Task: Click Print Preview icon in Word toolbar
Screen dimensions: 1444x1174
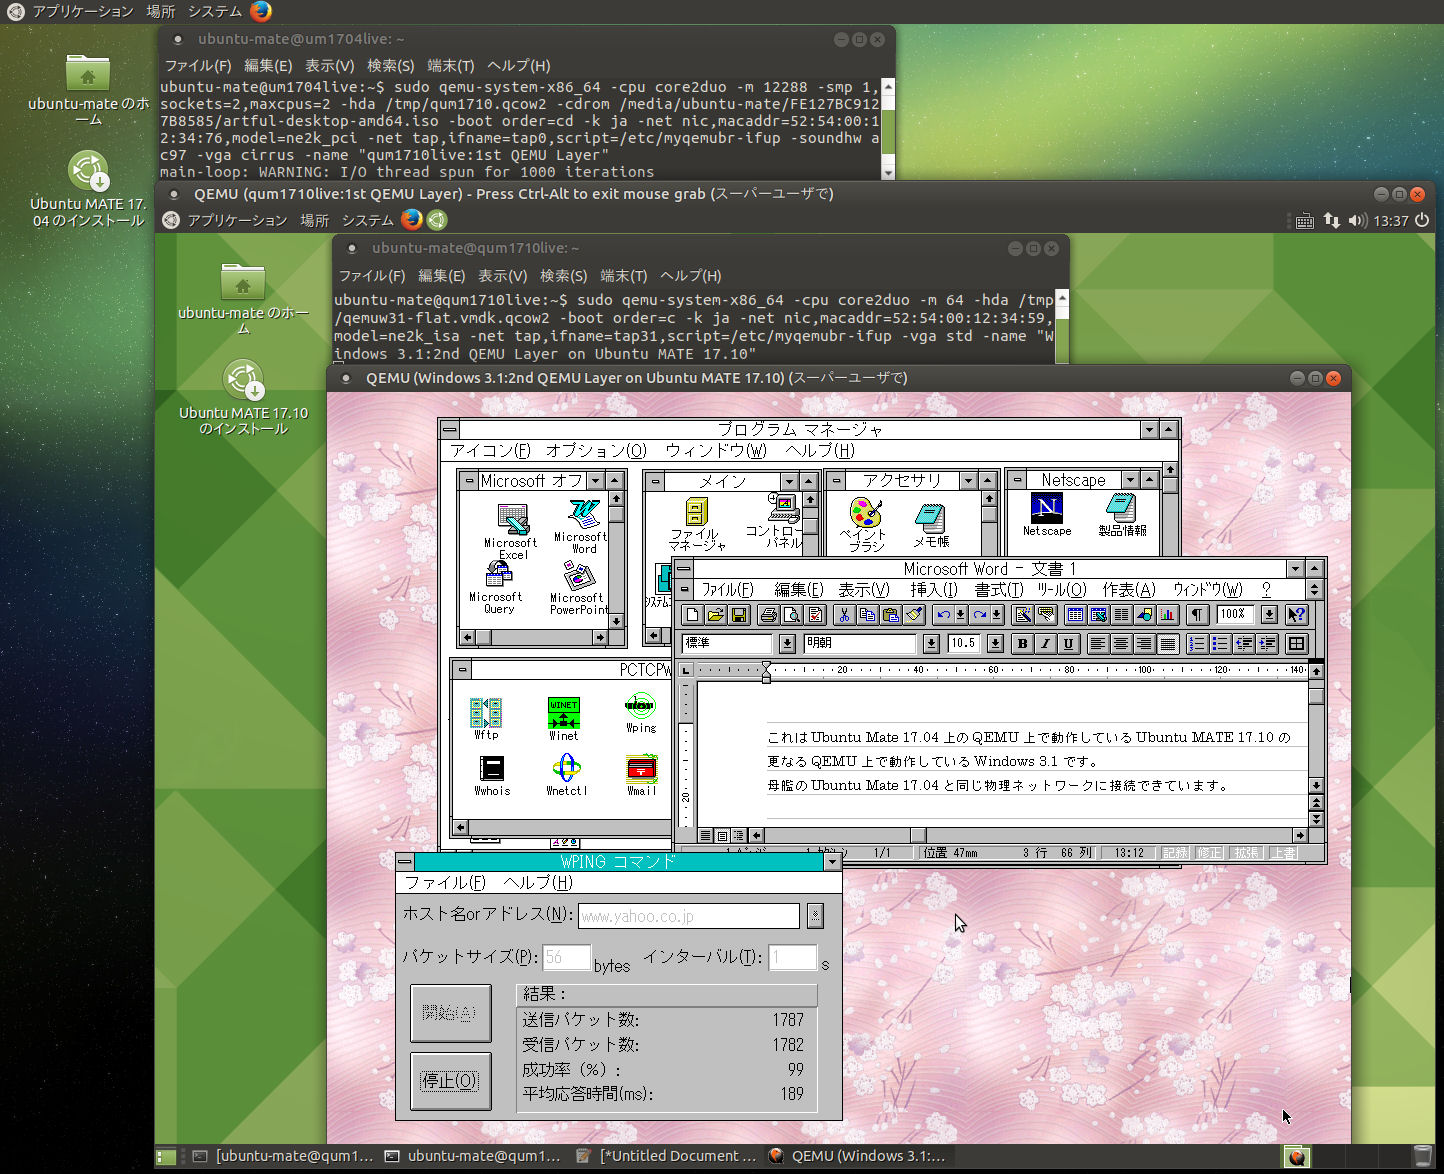Action: coord(791,615)
